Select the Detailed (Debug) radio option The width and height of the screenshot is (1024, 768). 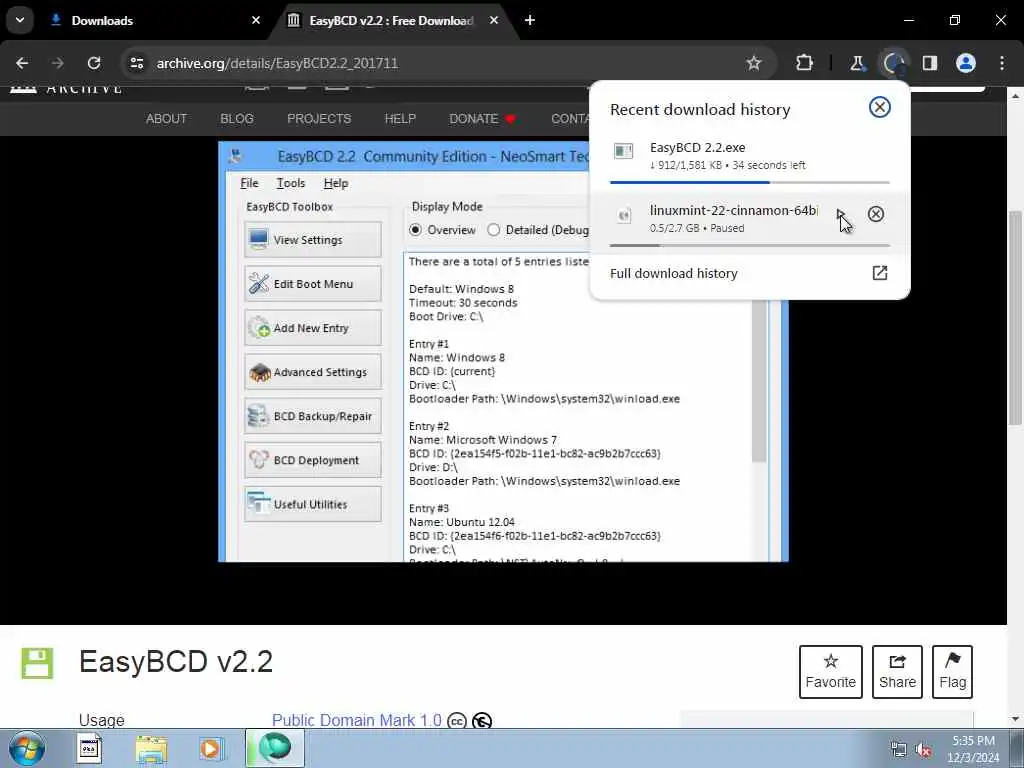pos(494,230)
